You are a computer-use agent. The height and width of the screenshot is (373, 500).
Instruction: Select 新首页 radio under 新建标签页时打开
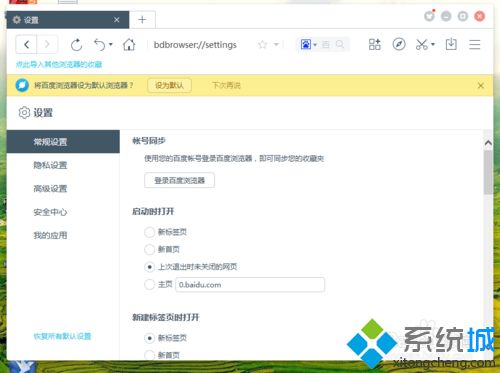pos(149,355)
